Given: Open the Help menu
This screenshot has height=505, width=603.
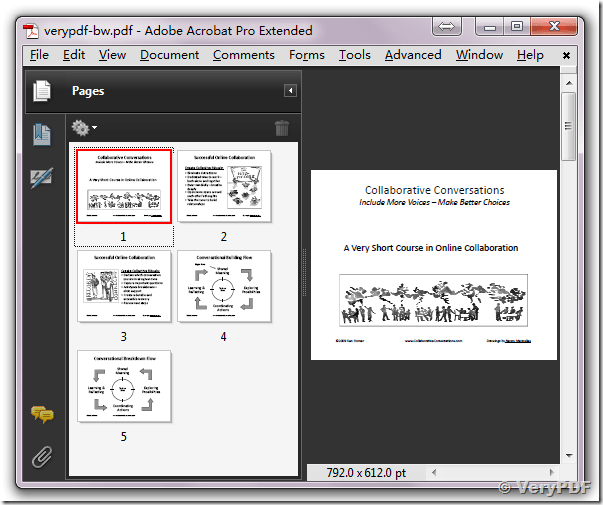Looking at the screenshot, I should click(530, 55).
